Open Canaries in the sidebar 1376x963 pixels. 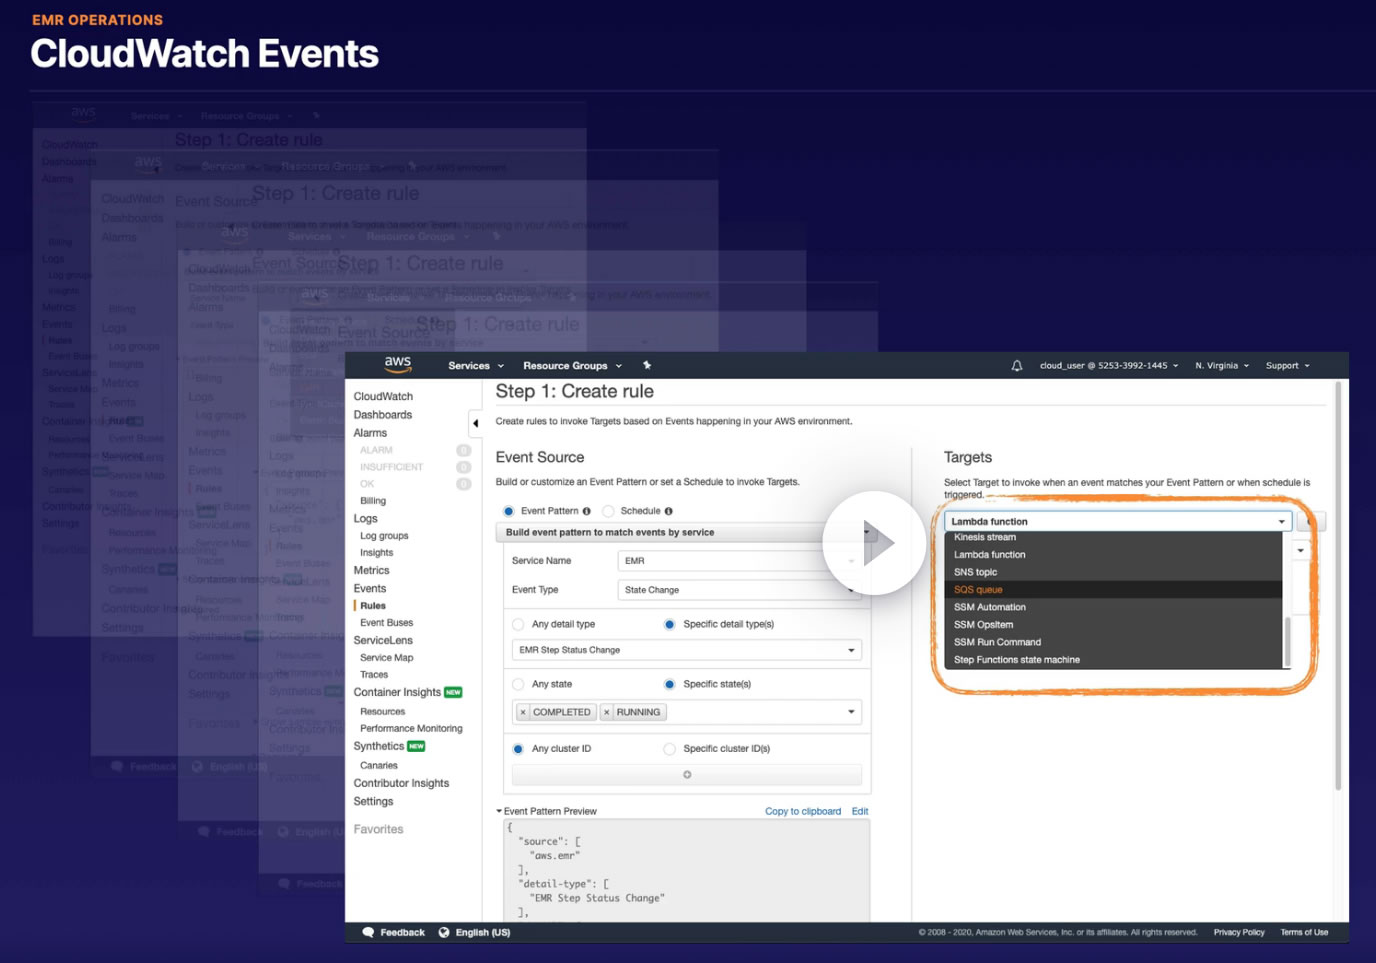pyautogui.click(x=379, y=766)
